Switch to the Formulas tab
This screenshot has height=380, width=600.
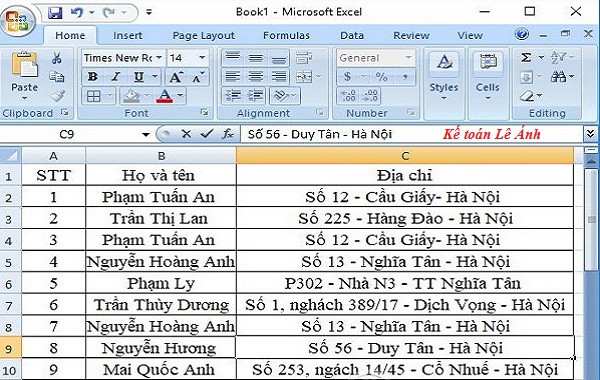286,36
